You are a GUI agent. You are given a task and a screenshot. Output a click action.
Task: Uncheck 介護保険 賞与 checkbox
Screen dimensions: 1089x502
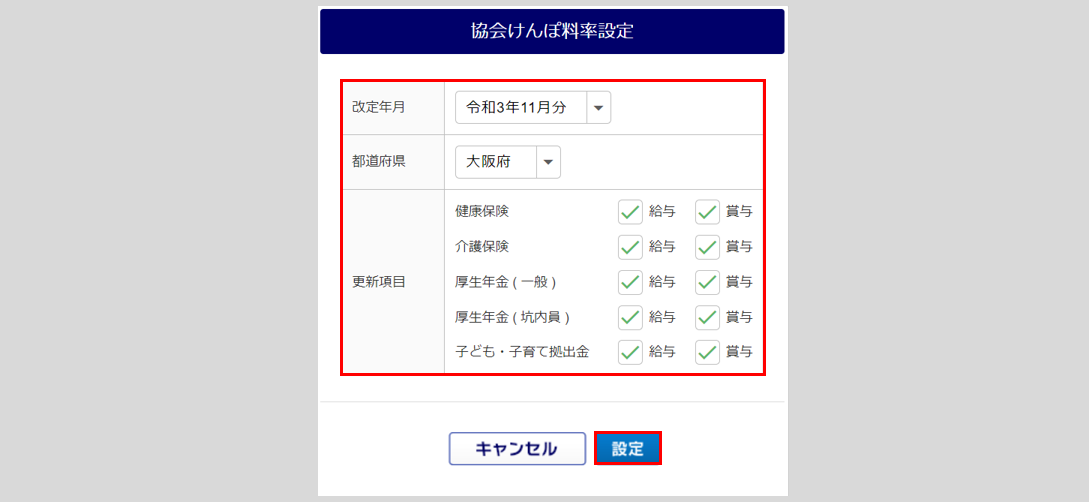coord(707,247)
